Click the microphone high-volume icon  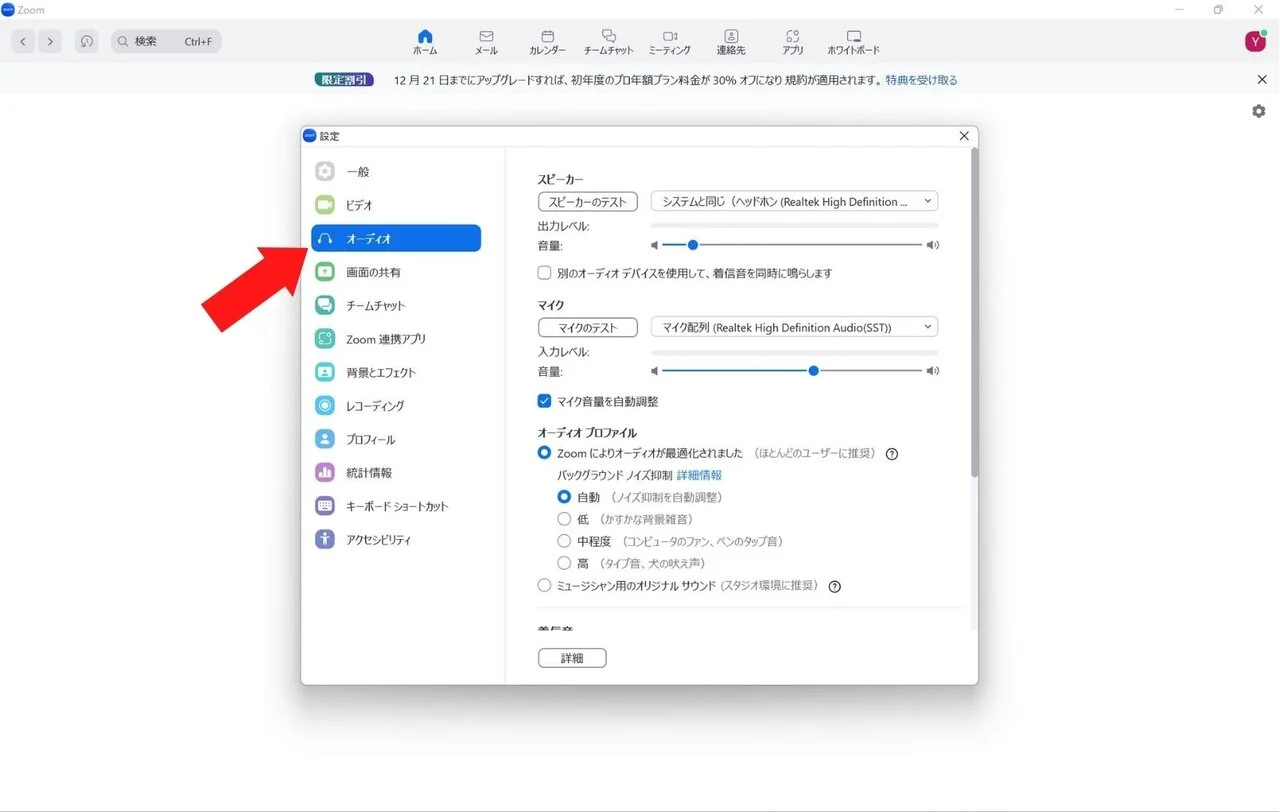933,371
